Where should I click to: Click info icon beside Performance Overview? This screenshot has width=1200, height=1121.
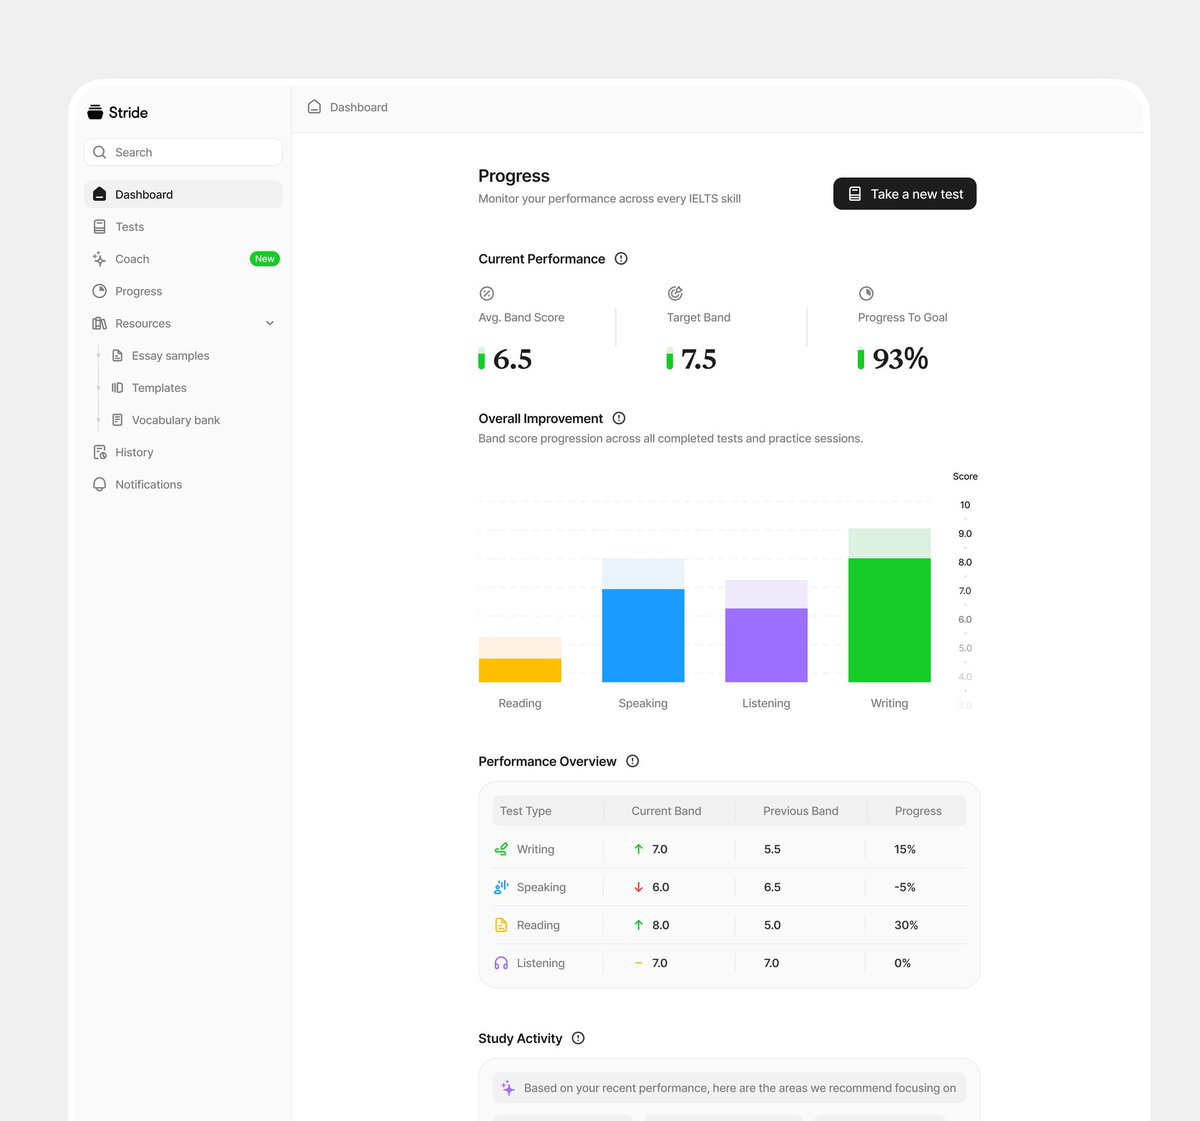pos(632,761)
